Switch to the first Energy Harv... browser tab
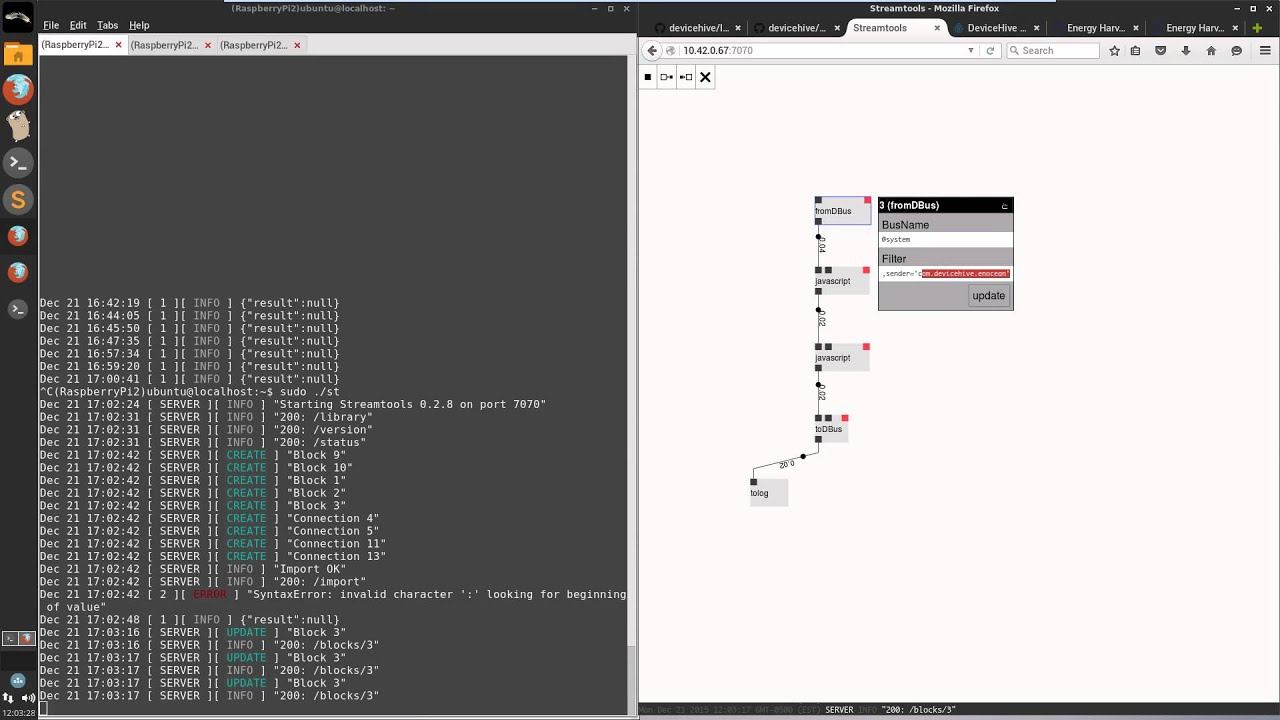This screenshot has width=1280, height=720. (x=1096, y=28)
